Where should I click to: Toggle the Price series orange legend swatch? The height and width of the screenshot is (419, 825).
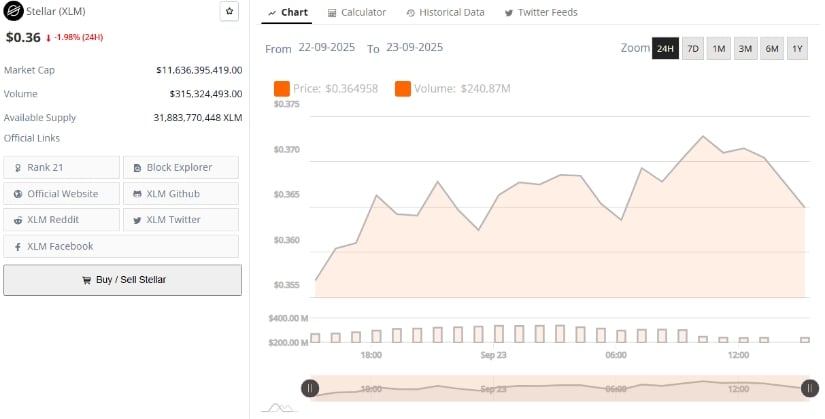click(282, 89)
